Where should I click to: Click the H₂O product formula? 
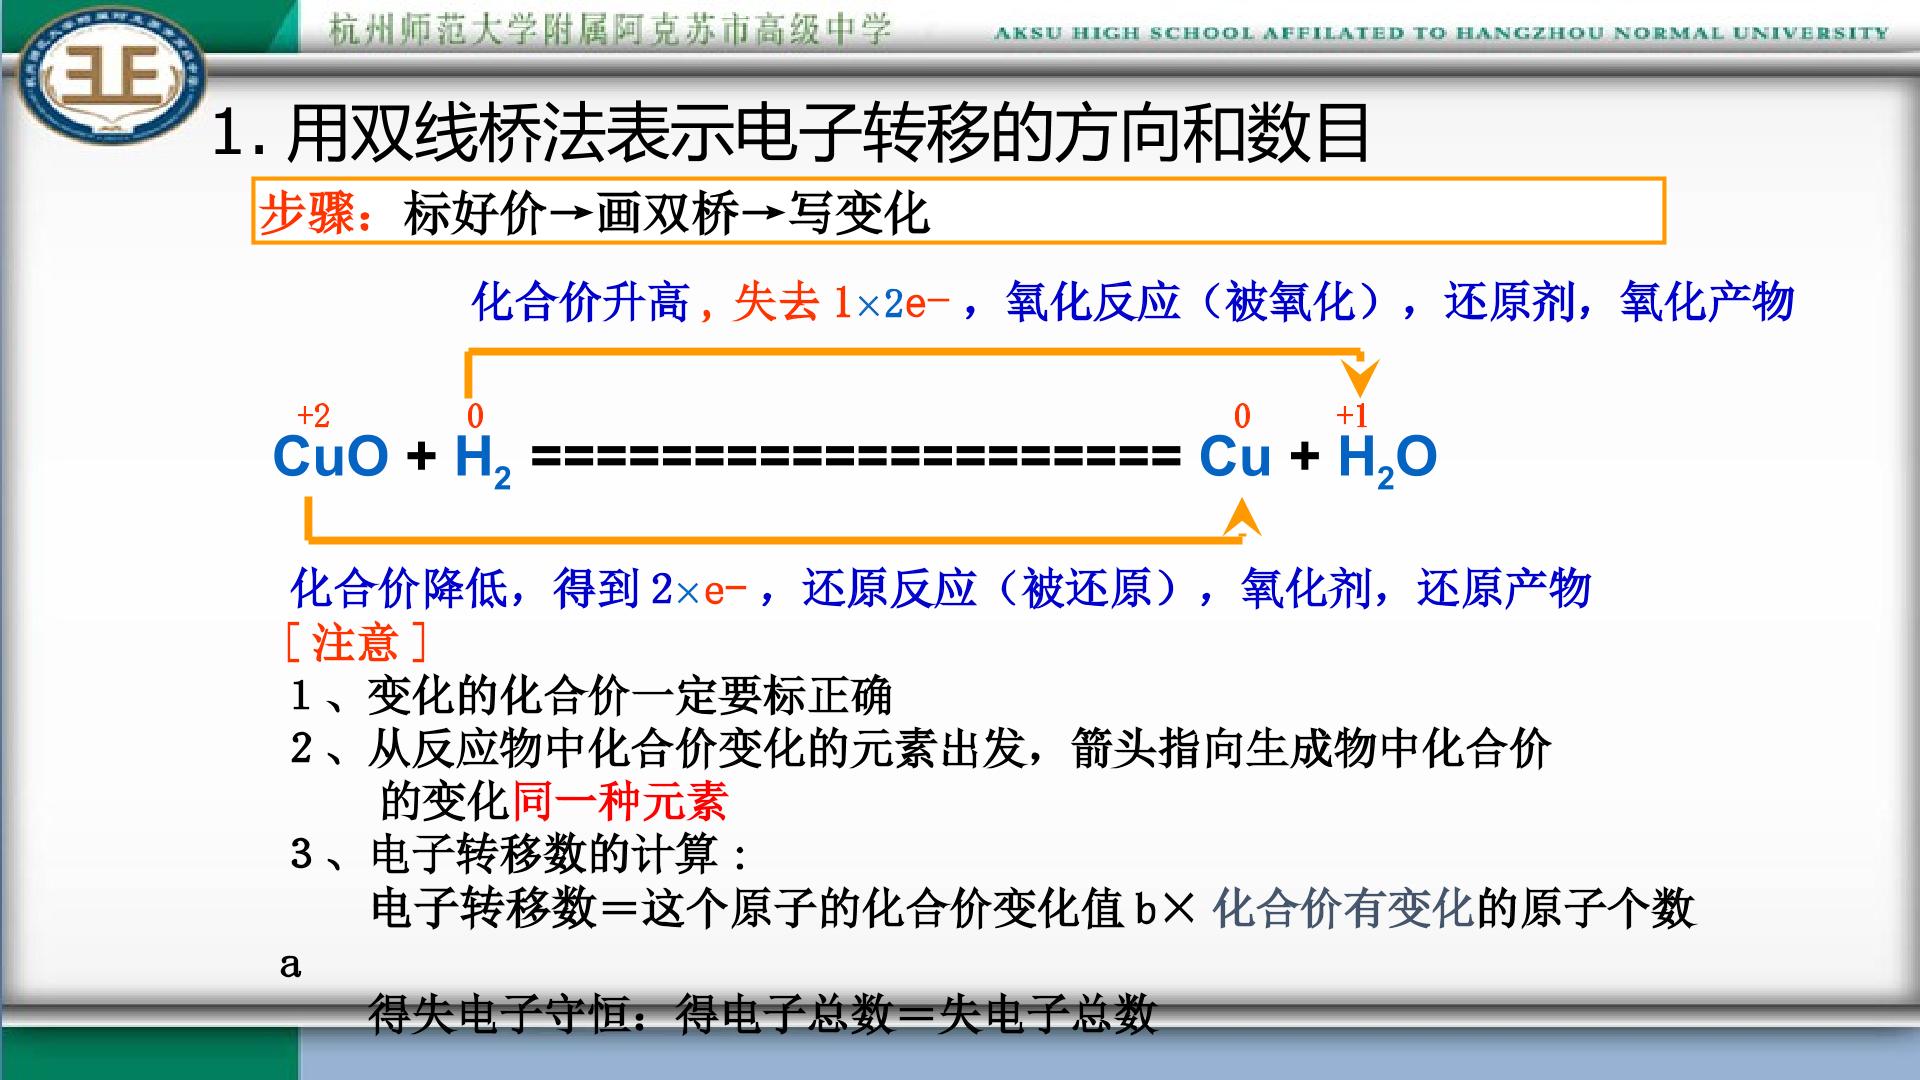click(1387, 460)
